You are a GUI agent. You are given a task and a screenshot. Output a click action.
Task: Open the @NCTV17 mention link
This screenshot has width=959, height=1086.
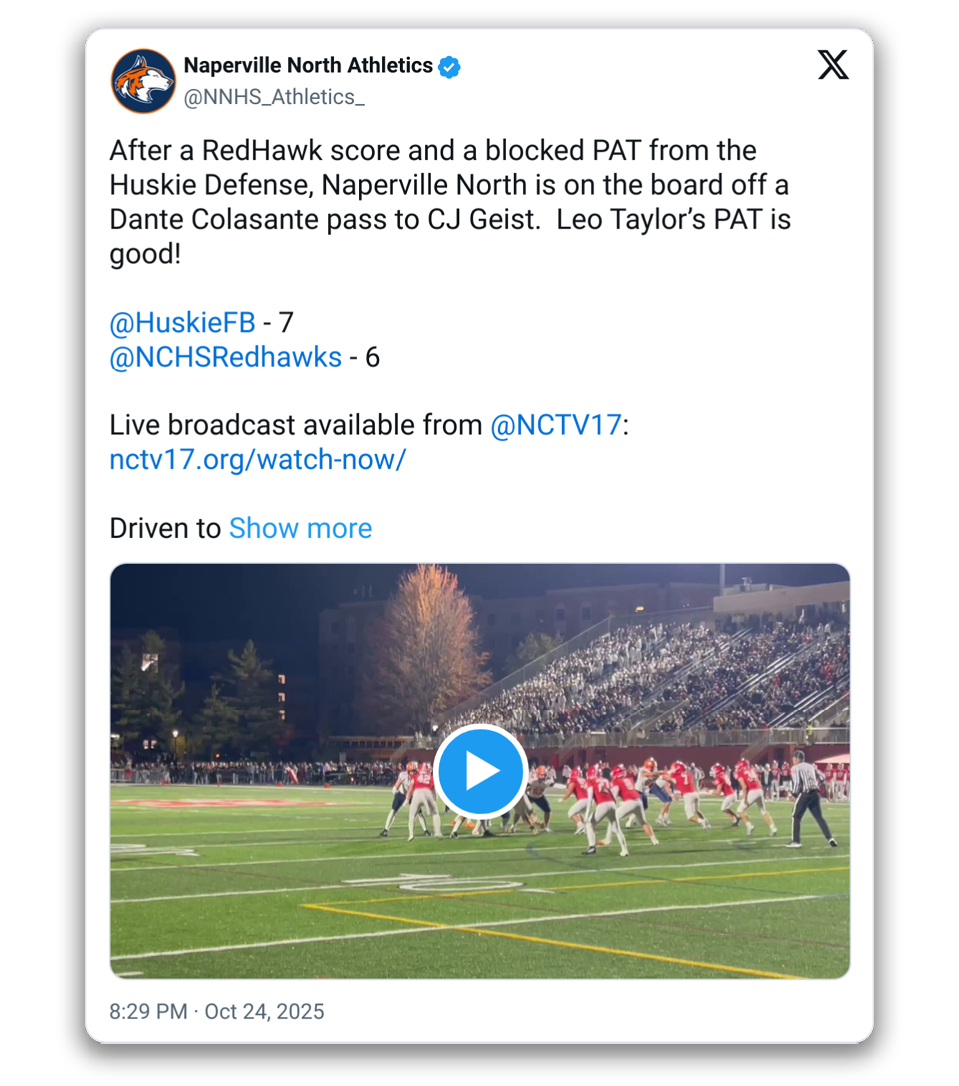click(556, 425)
